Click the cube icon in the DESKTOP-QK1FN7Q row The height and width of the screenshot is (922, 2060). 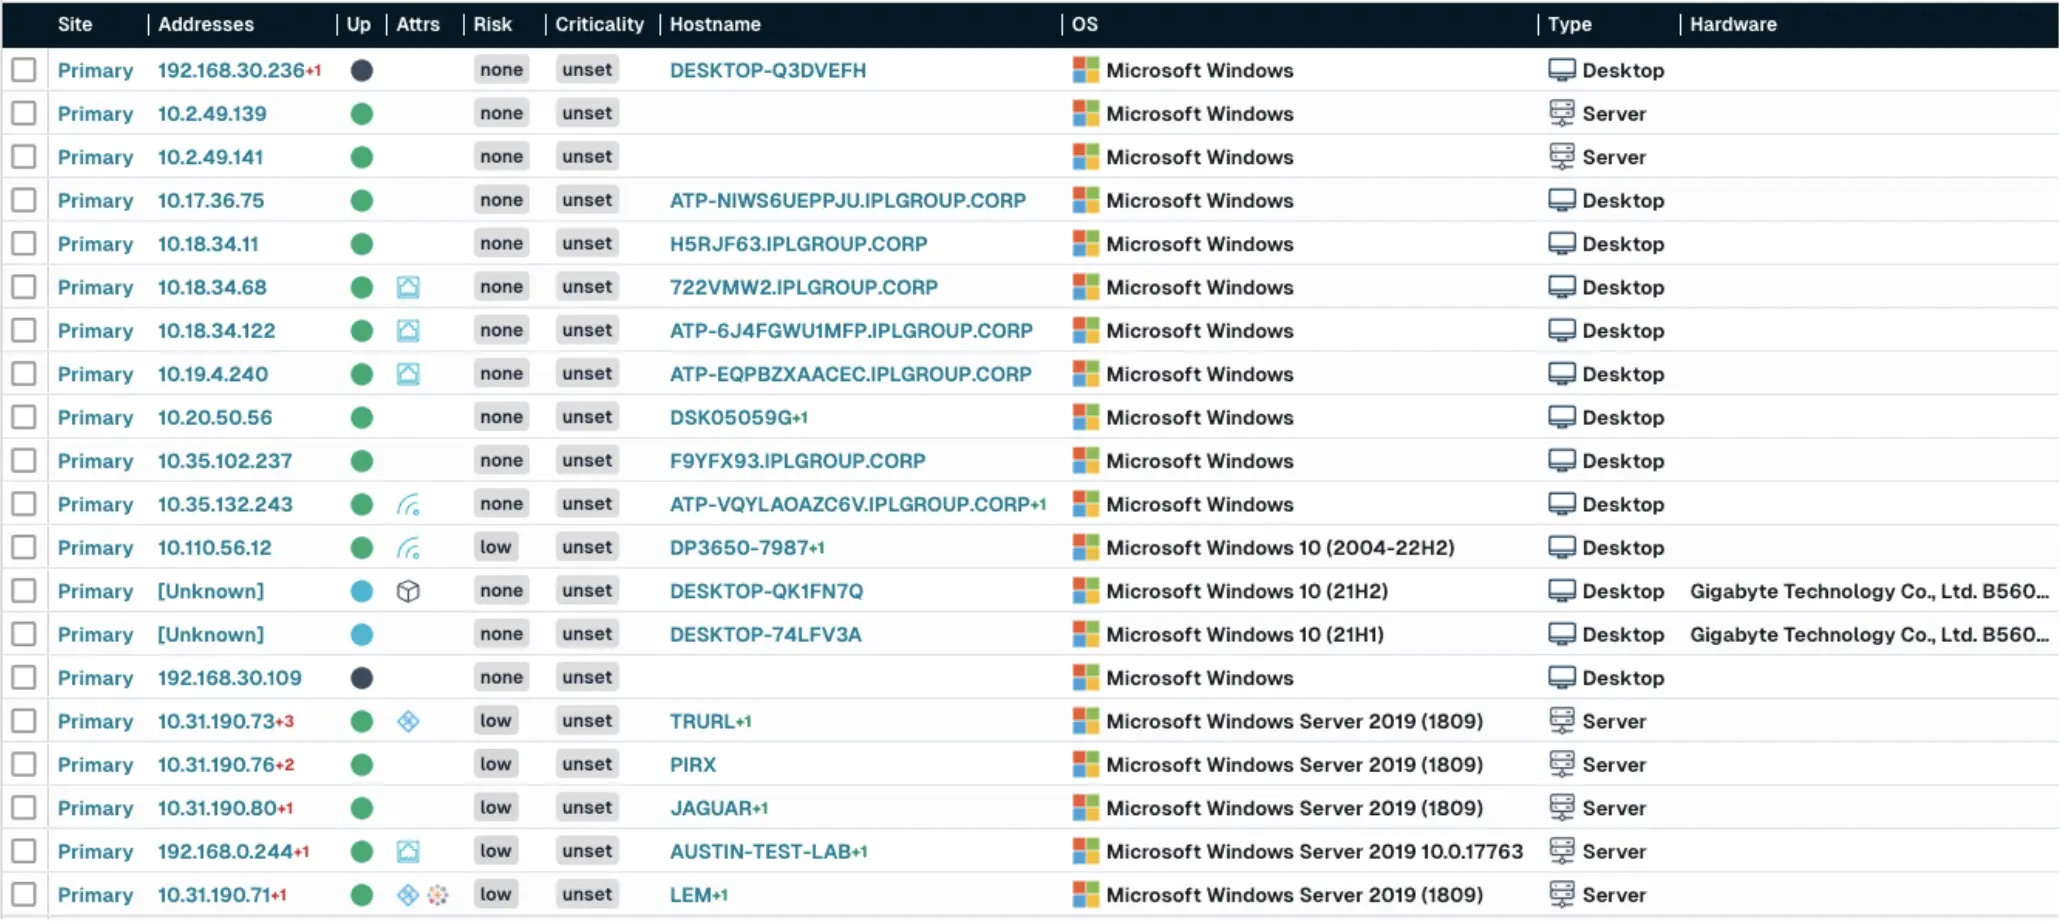coord(408,592)
